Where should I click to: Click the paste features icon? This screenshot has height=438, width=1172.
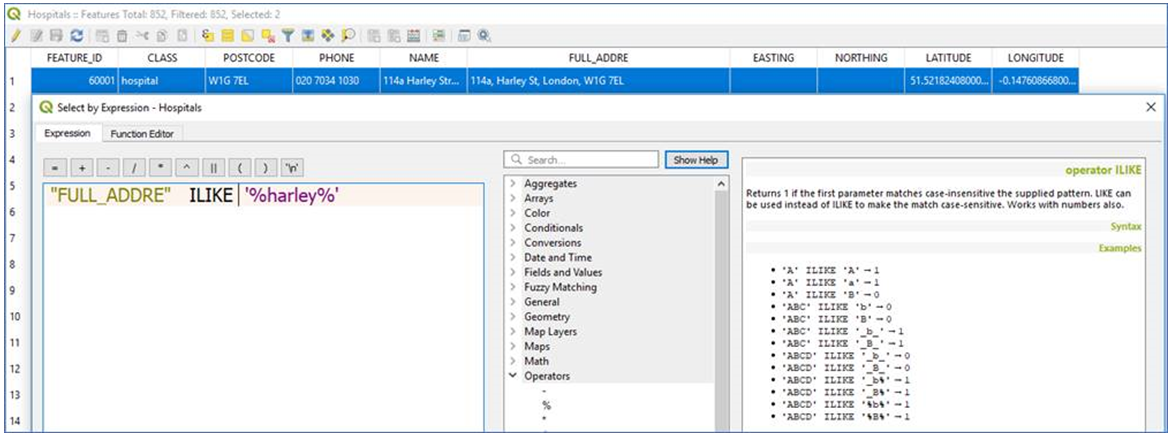point(182,35)
